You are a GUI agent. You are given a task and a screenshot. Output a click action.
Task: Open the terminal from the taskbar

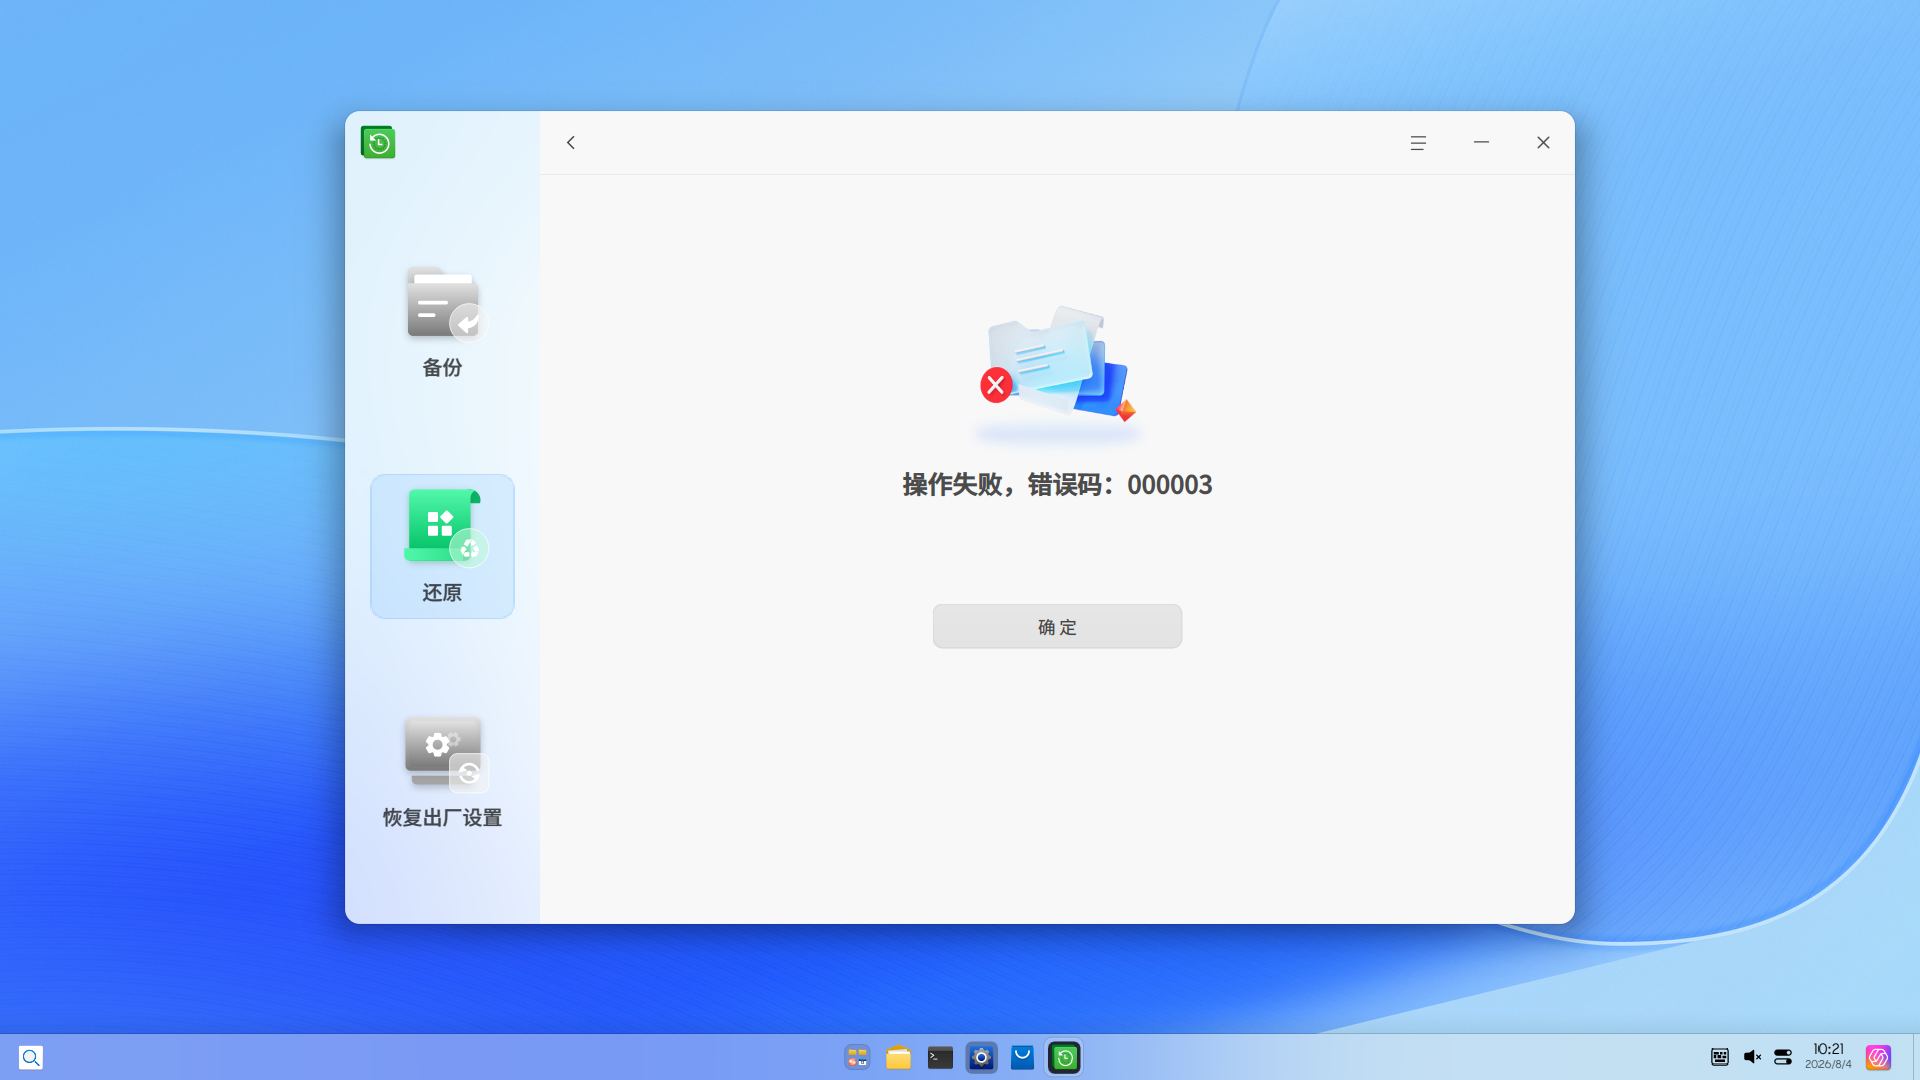point(940,1057)
